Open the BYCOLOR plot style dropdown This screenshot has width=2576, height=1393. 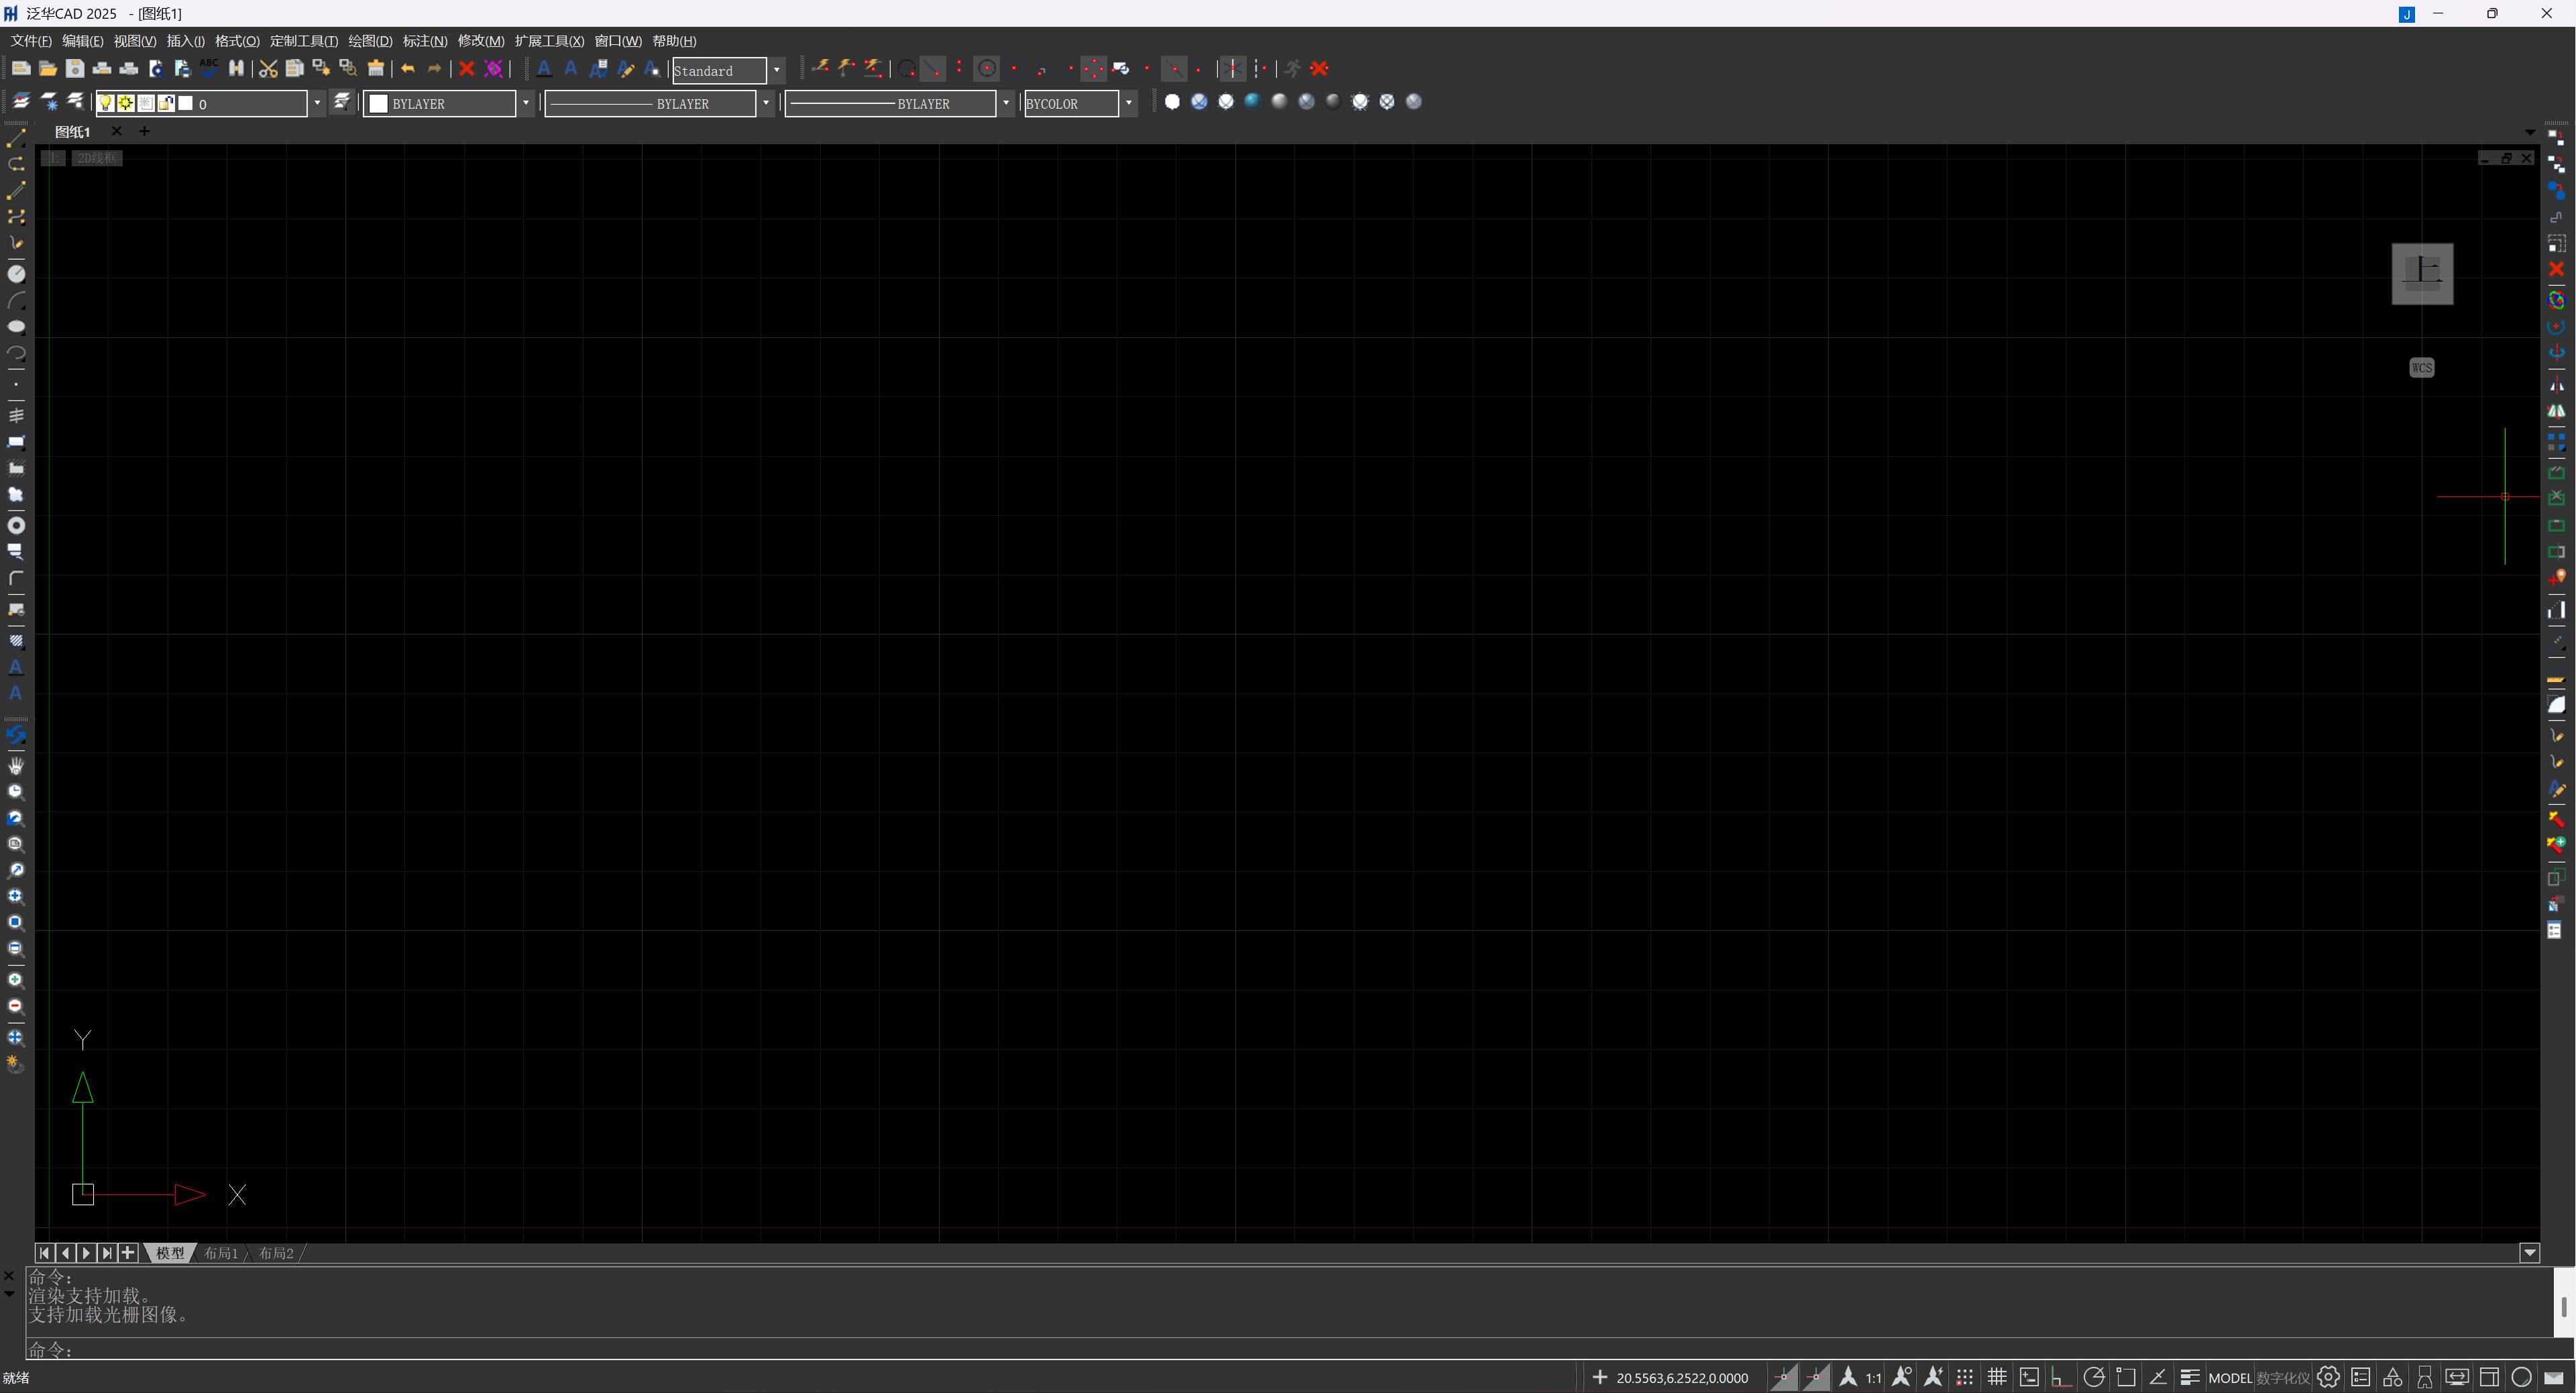pos(1128,103)
